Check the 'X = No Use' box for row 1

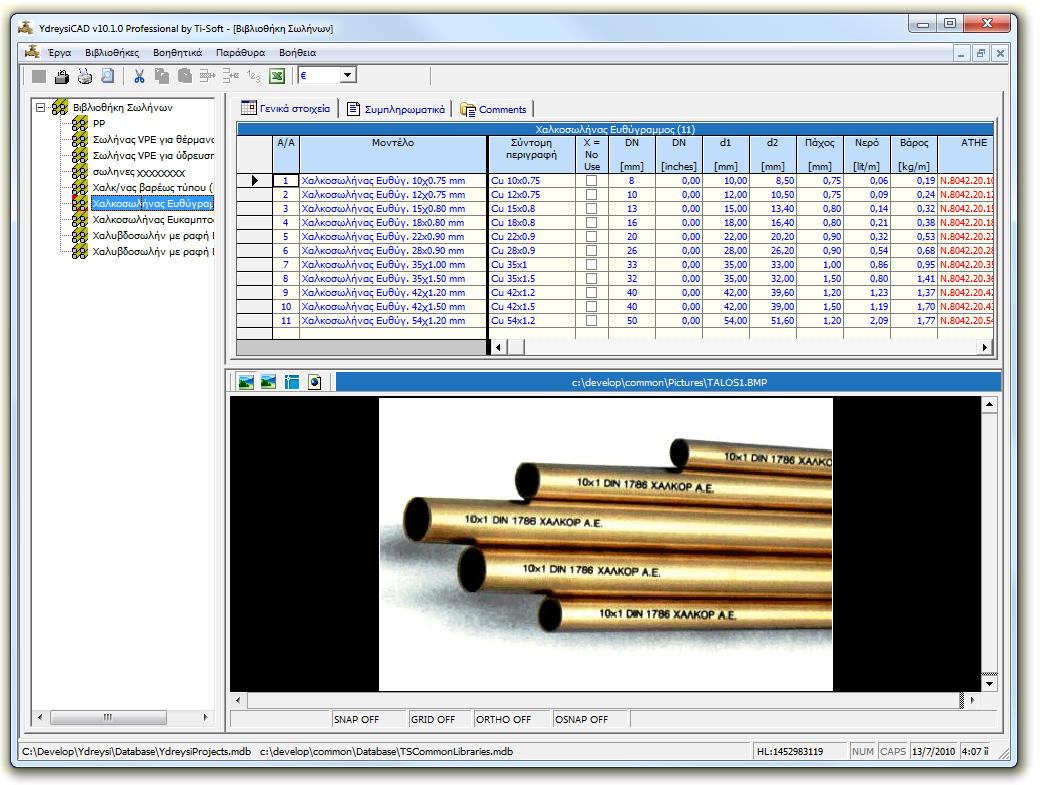point(591,180)
